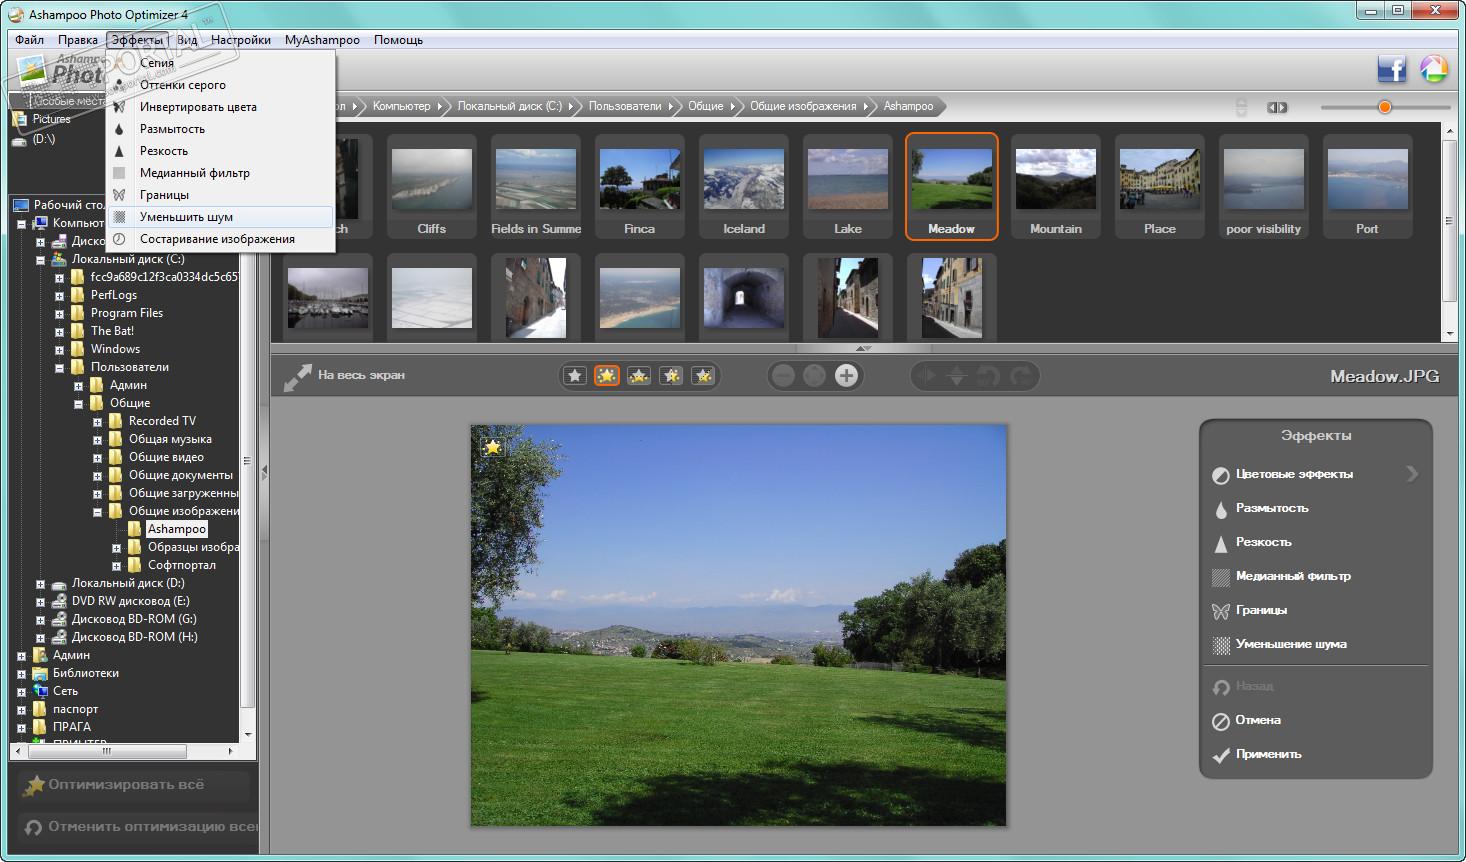Choose Уменьшить шум from Эффекты menu
The height and width of the screenshot is (862, 1466).
221,217
